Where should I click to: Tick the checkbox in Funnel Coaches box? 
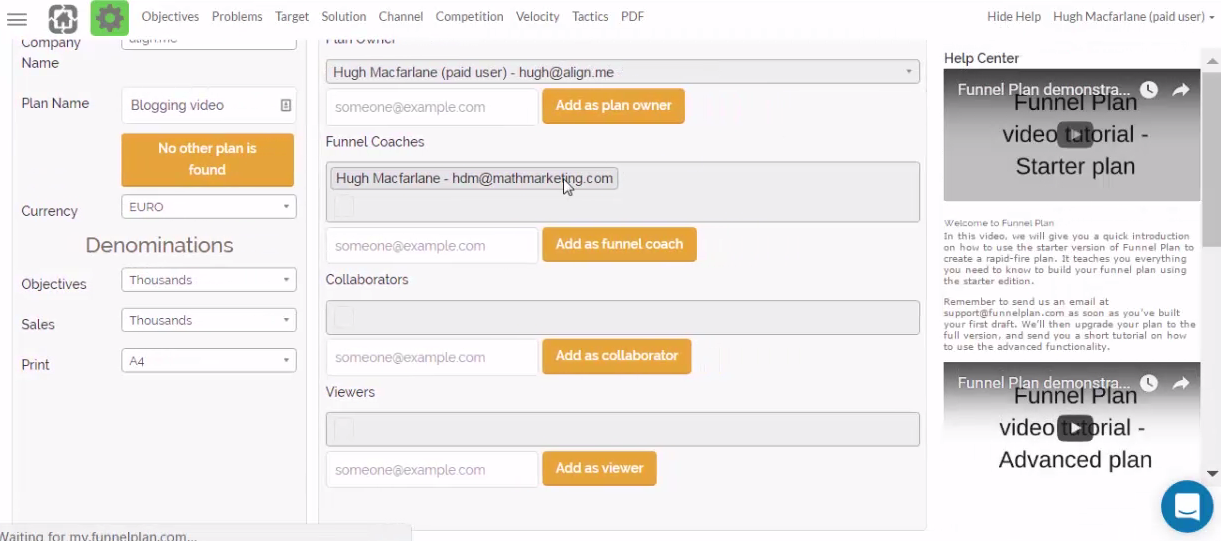343,206
